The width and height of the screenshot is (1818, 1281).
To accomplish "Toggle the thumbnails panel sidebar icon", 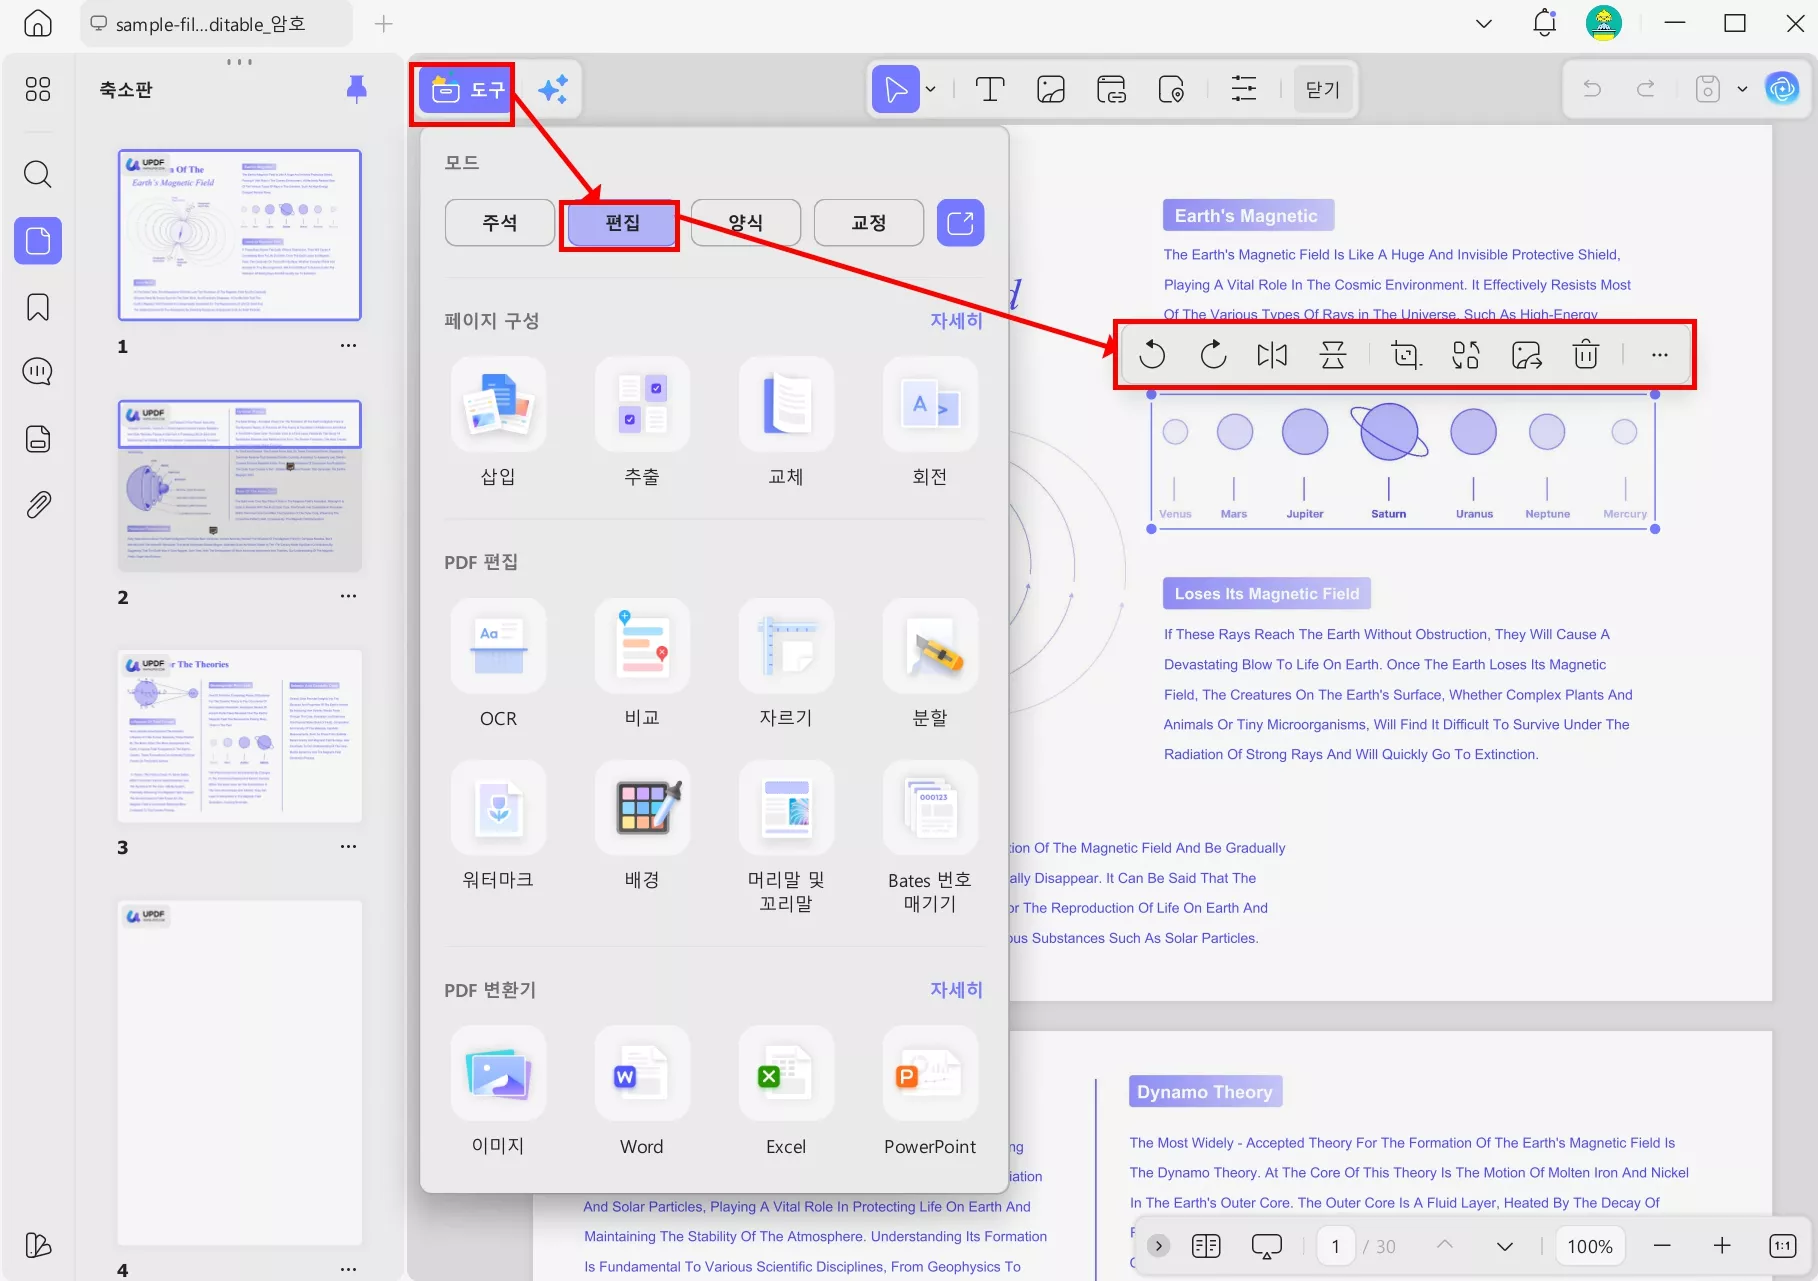I will [x=38, y=241].
